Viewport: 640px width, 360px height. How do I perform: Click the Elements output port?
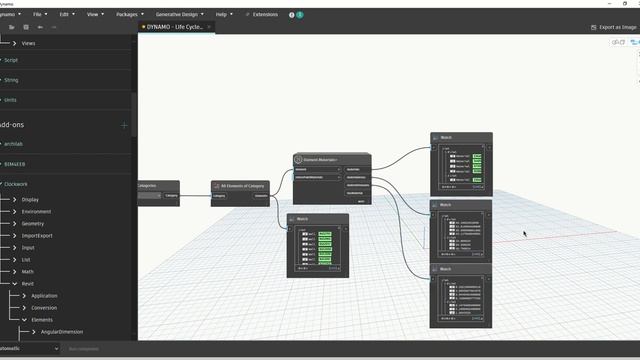pyautogui.click(x=261, y=196)
